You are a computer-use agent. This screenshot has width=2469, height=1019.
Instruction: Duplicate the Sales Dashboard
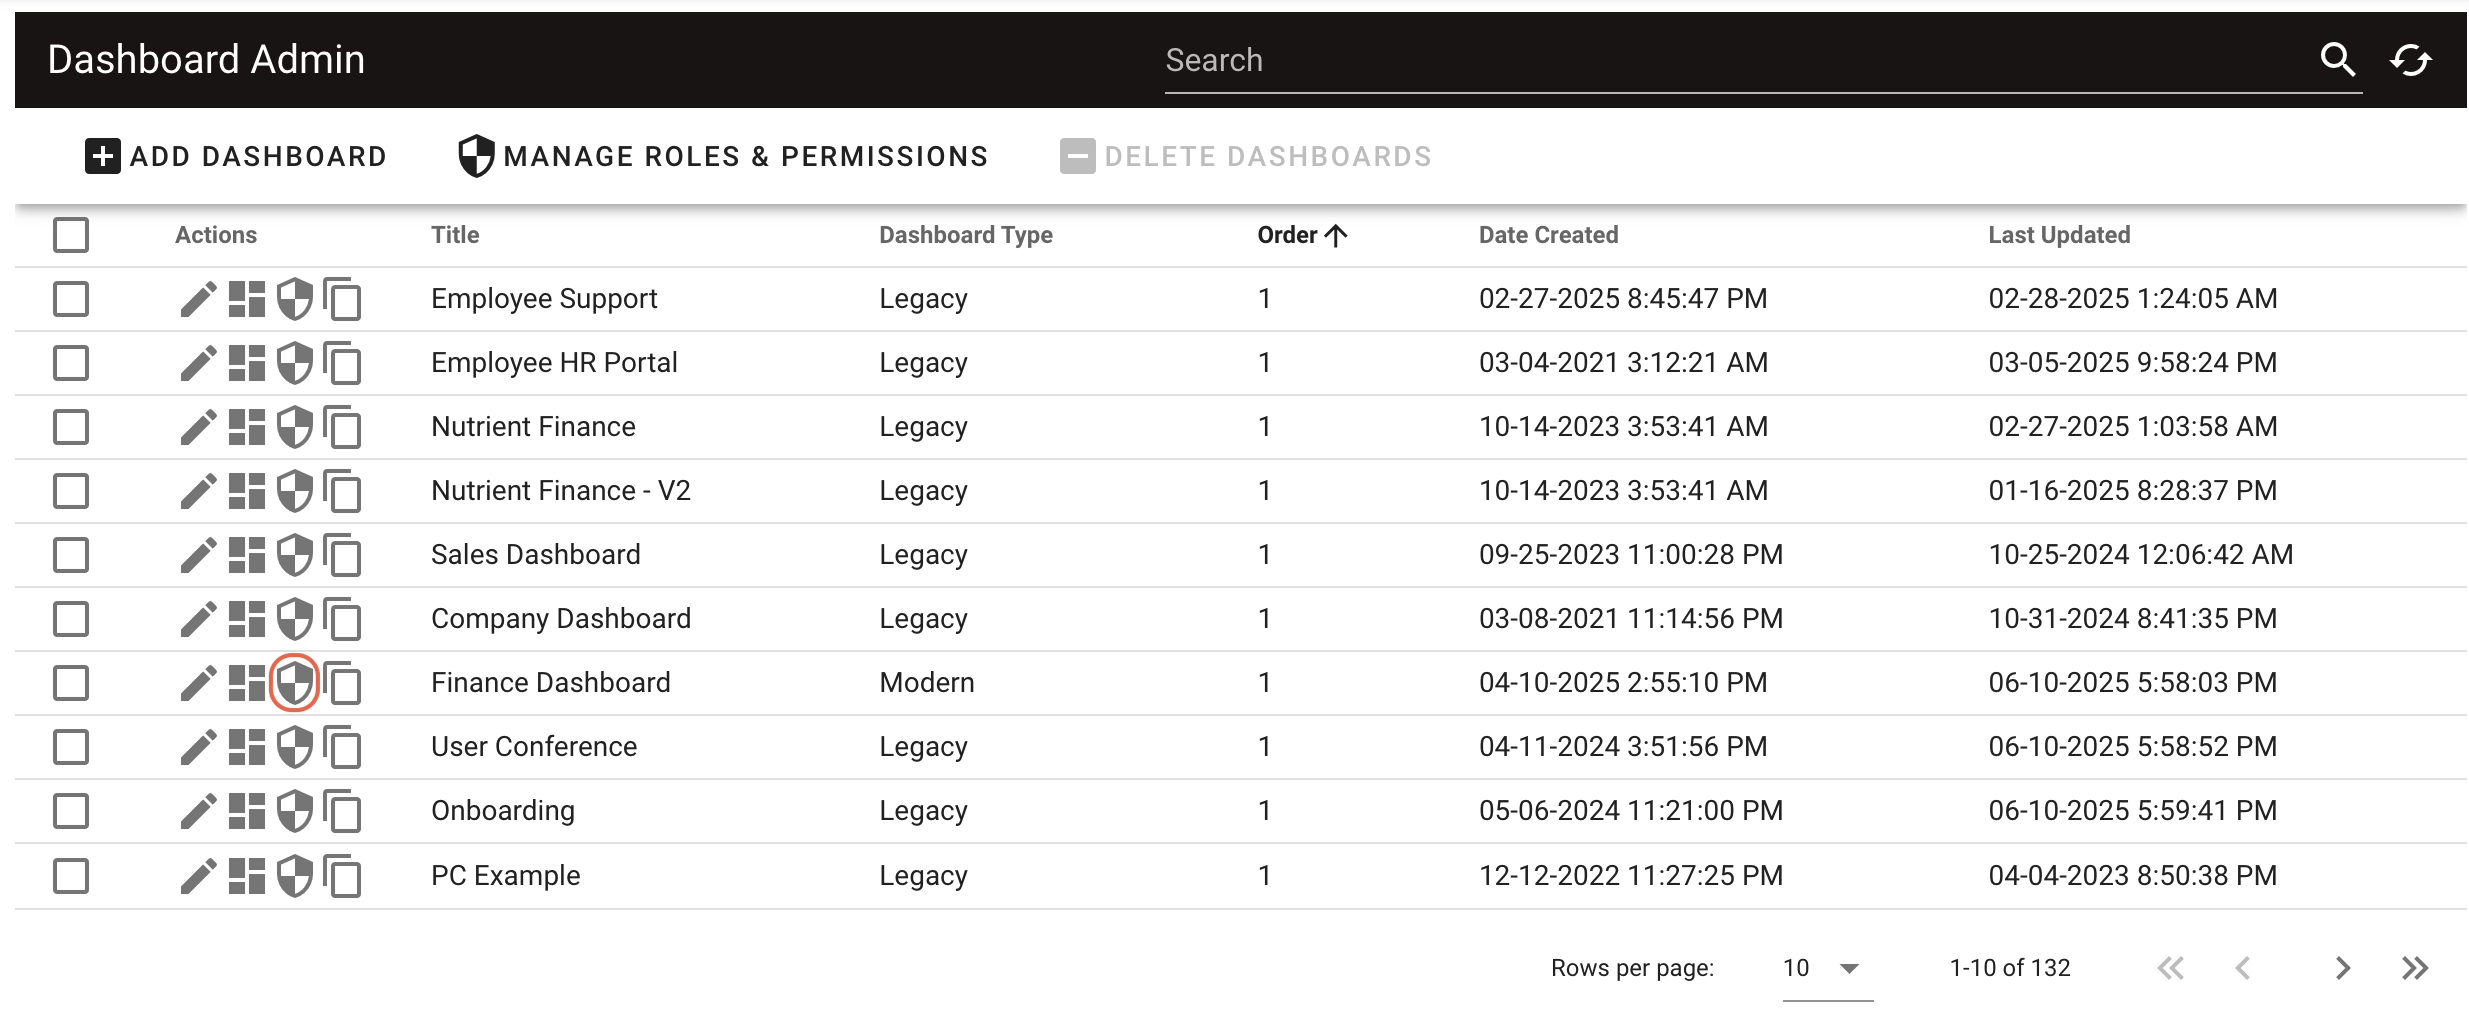pos(344,556)
